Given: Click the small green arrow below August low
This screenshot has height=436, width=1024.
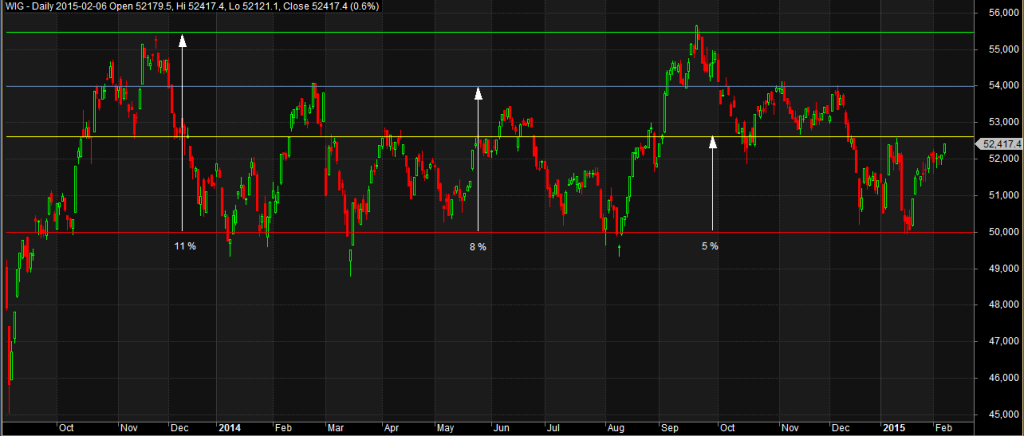Looking at the screenshot, I should (x=620, y=246).
